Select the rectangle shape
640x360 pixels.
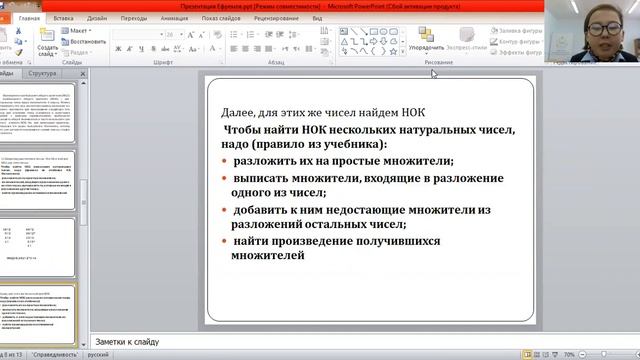(373, 31)
